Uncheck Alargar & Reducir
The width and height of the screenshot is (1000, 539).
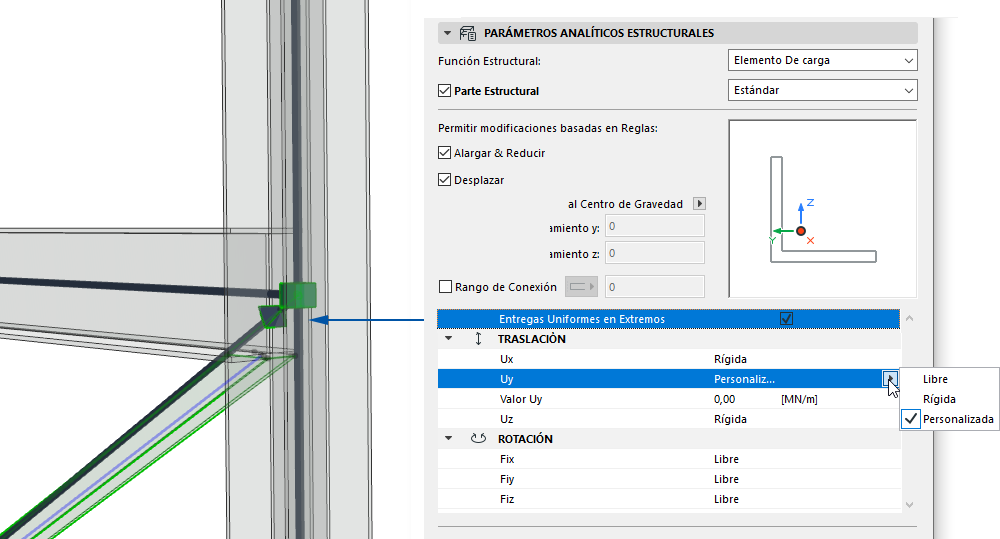(445, 152)
